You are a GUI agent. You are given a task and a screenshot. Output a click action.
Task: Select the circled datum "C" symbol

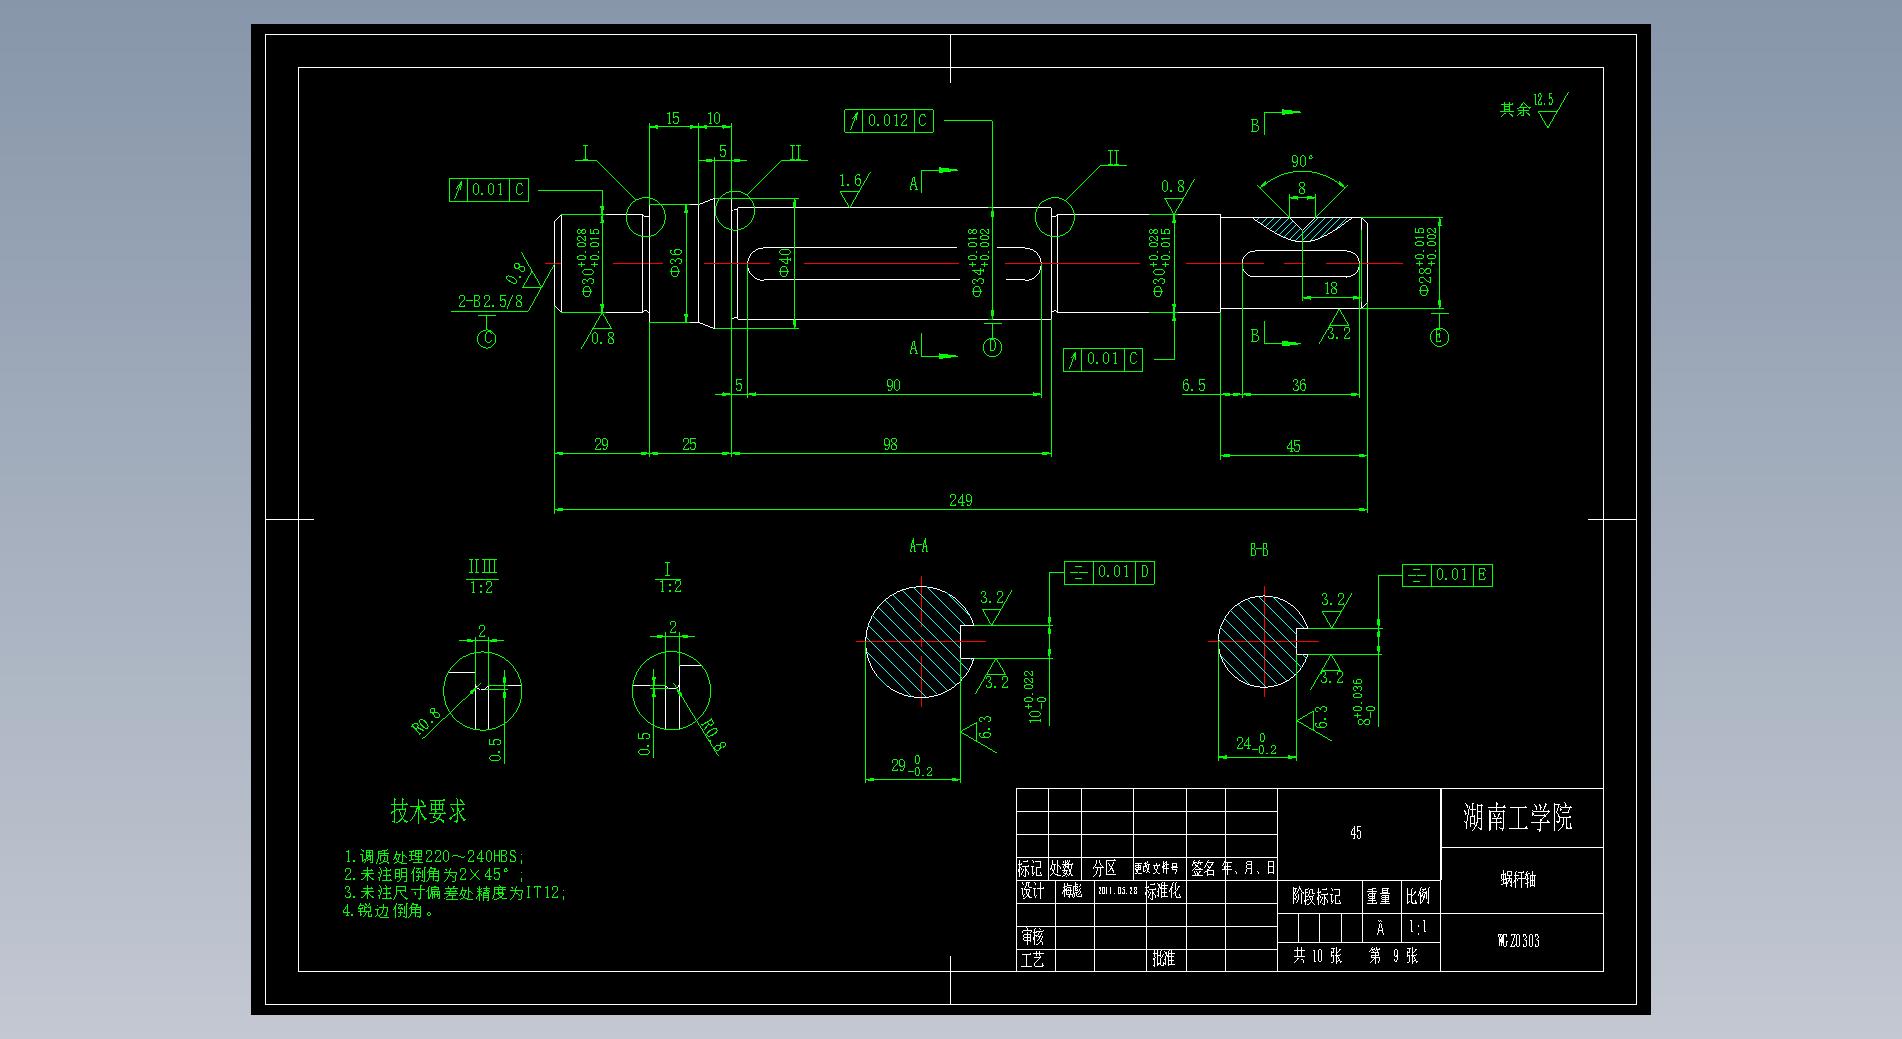tap(487, 339)
